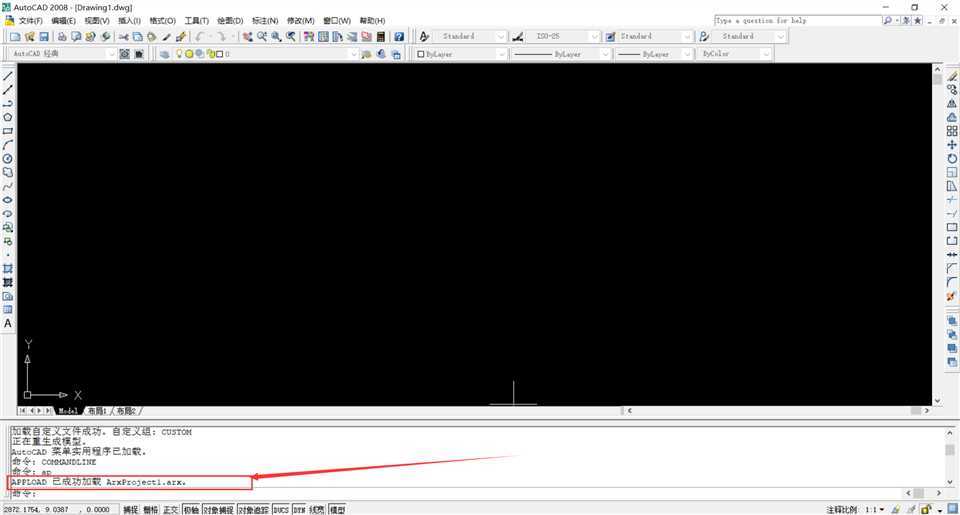The width and height of the screenshot is (960, 515).
Task: Click the Match Properties brush icon
Action: 181,37
